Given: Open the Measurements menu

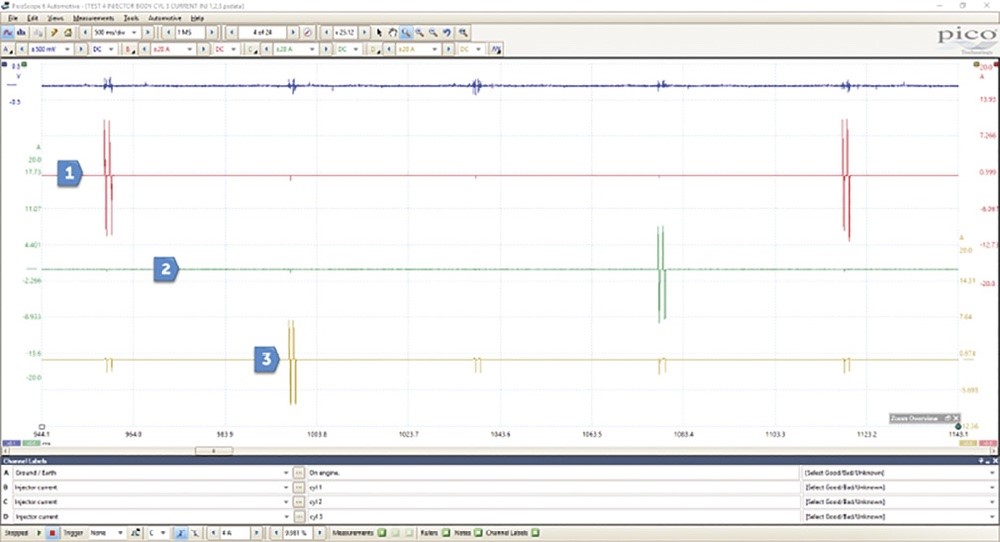Looking at the screenshot, I should pyautogui.click(x=93, y=18).
